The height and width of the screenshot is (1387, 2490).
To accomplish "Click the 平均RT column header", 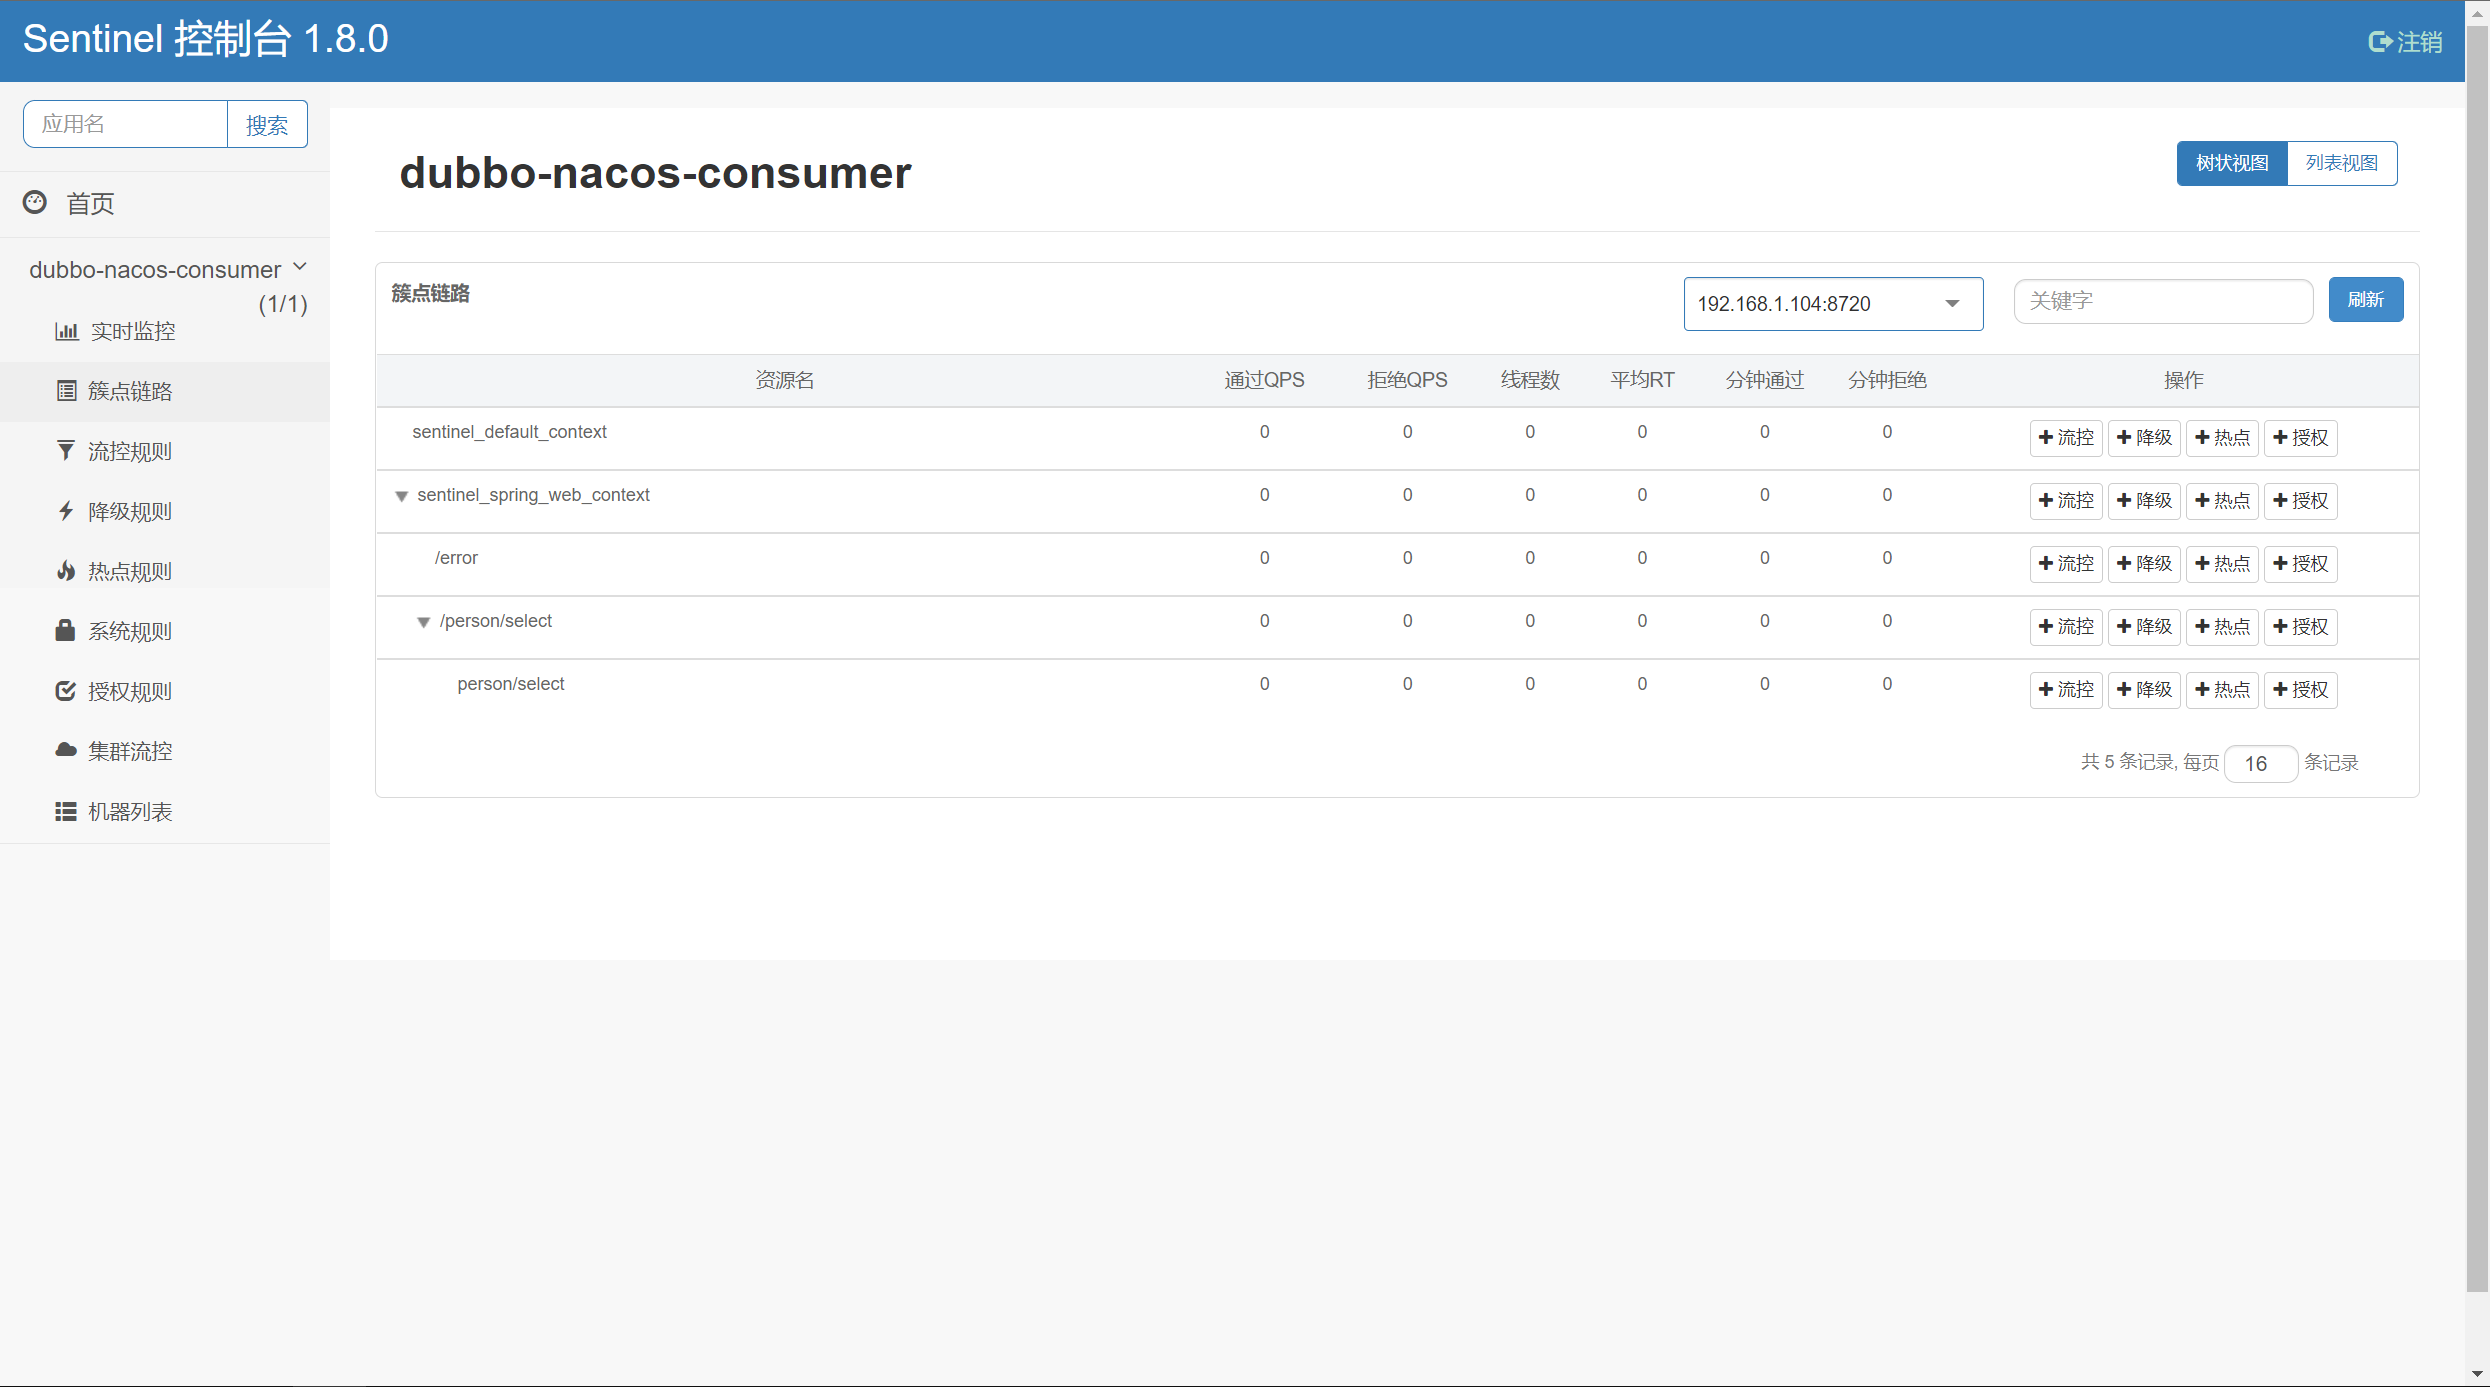I will (1642, 380).
